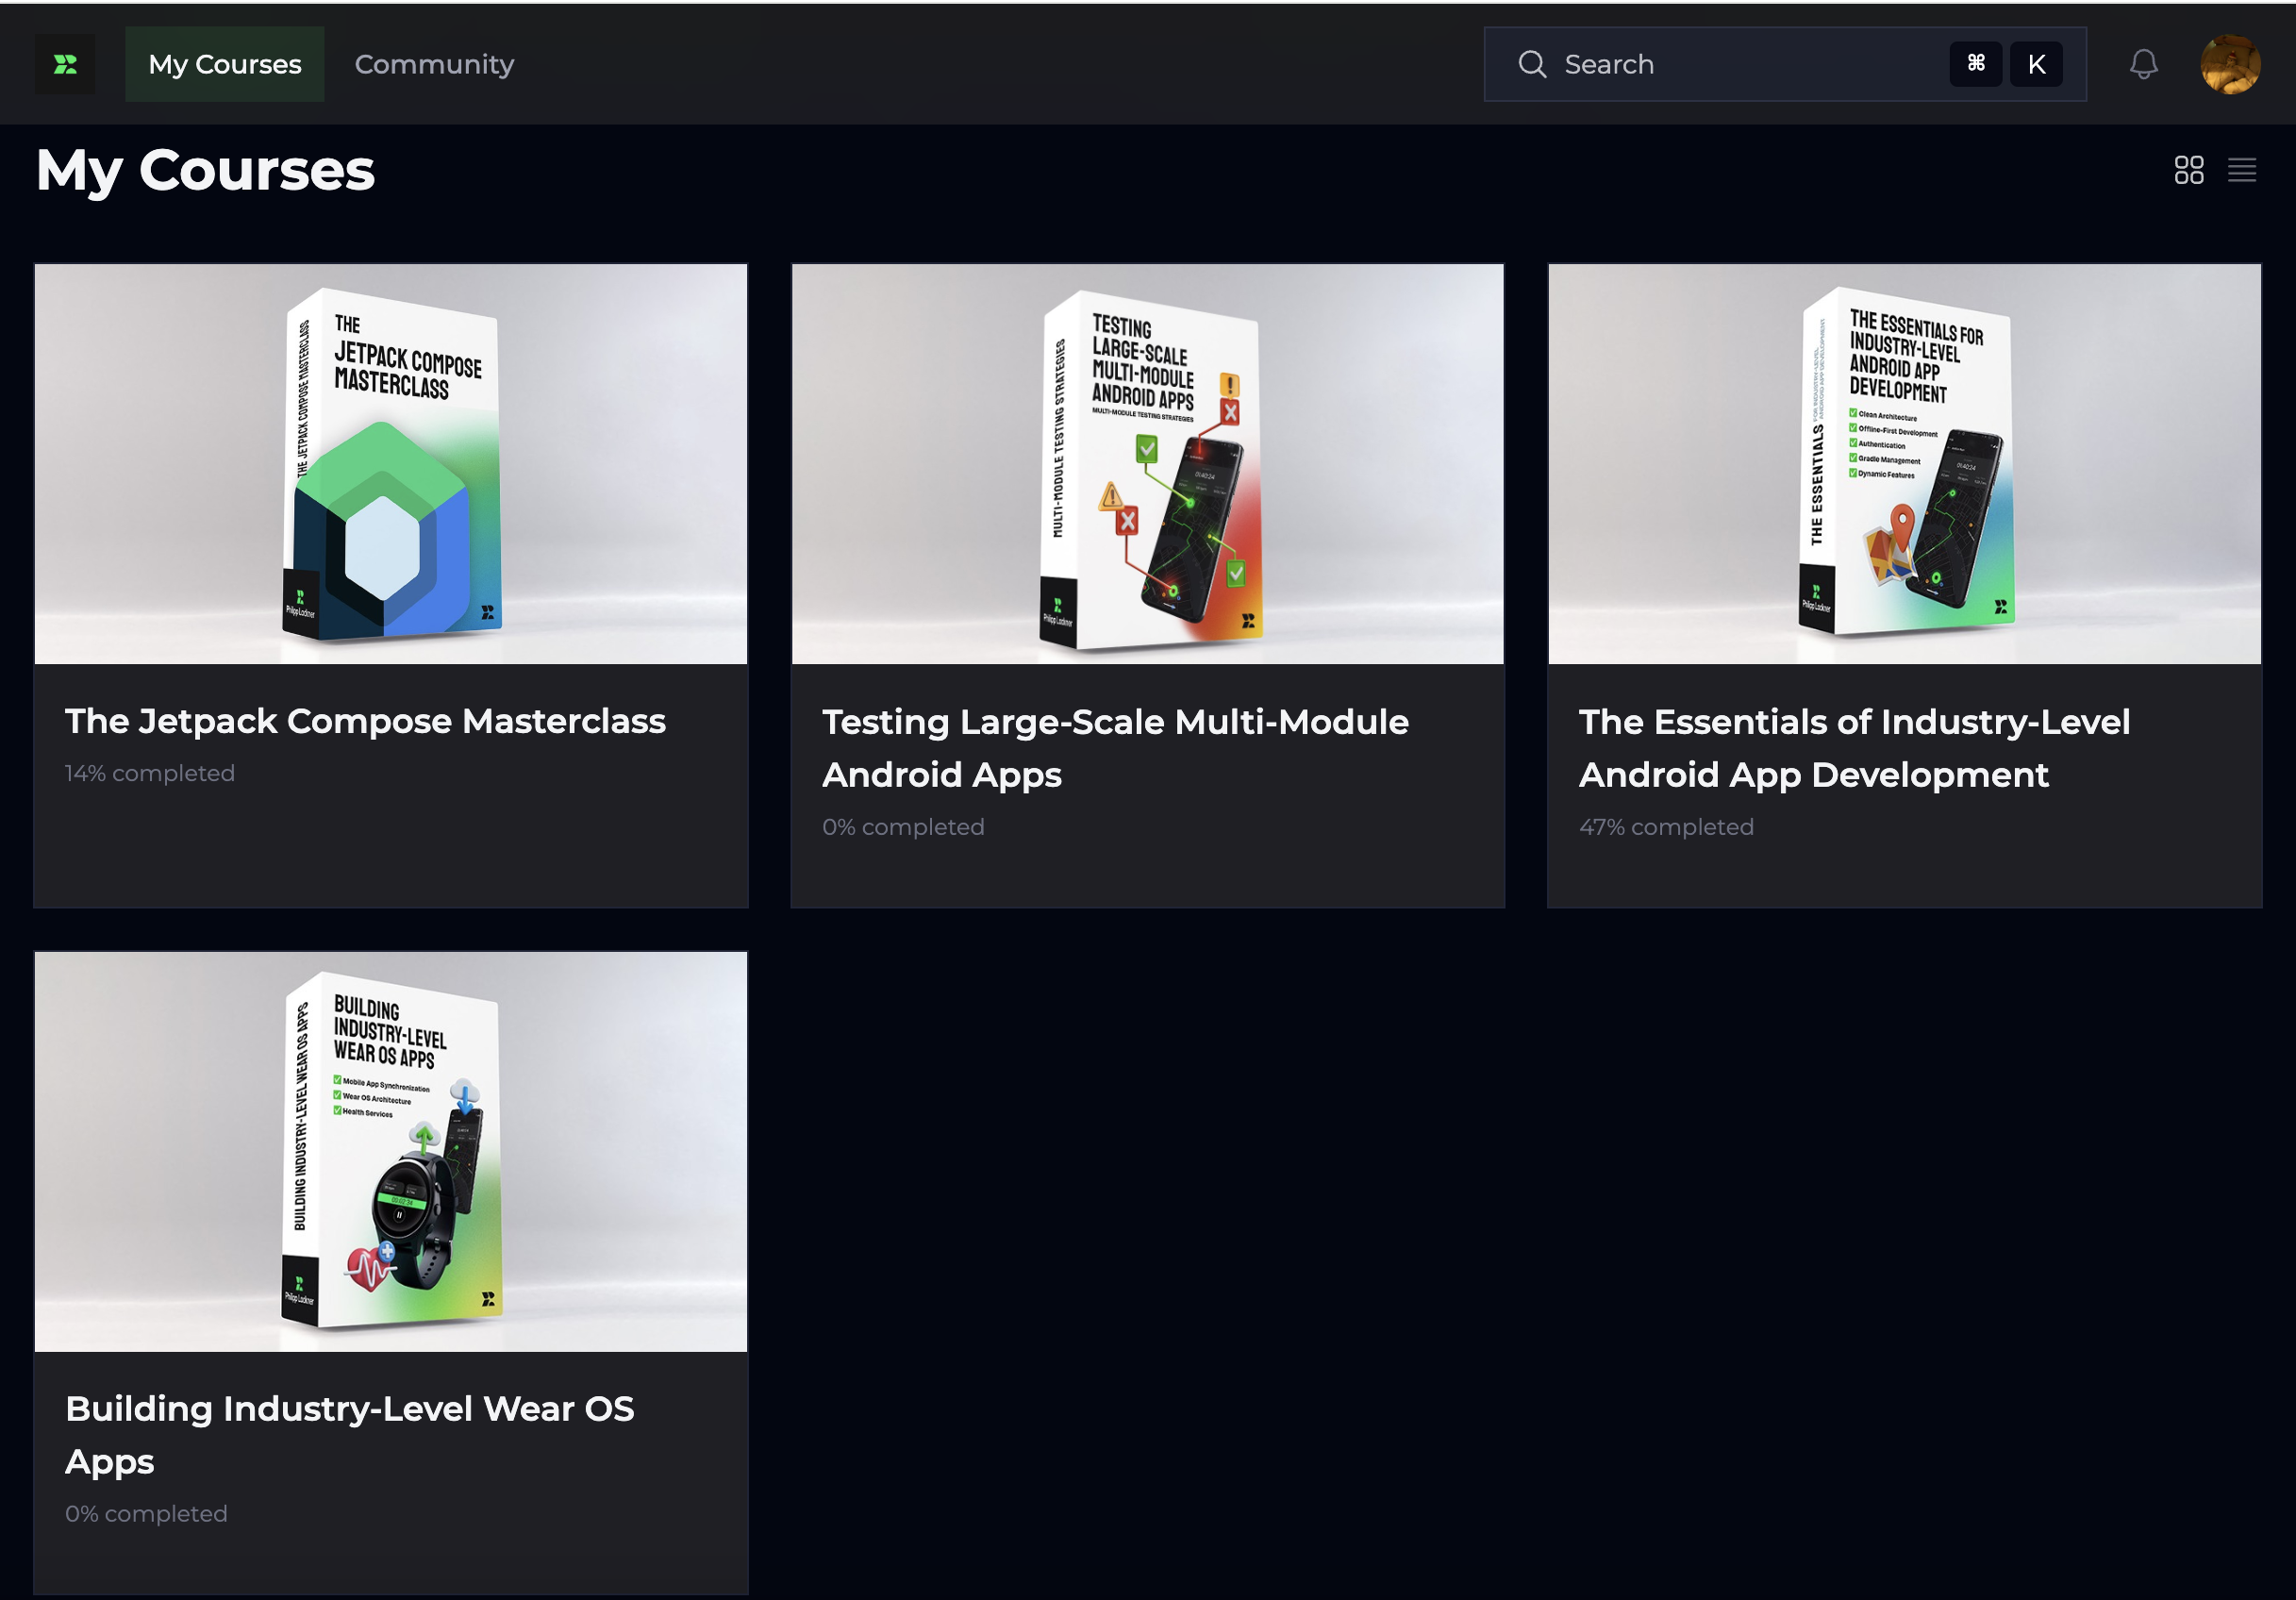Click the search magnifier icon
The height and width of the screenshot is (1600, 2296).
tap(1531, 64)
